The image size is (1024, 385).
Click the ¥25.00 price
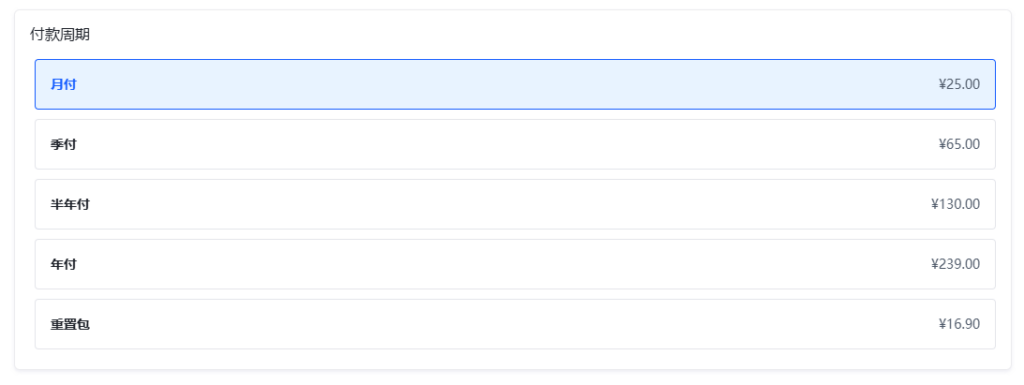pos(959,84)
